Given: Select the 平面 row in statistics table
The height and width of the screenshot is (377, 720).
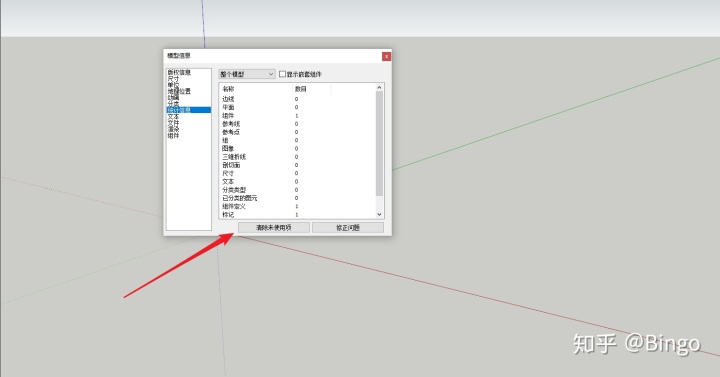Looking at the screenshot, I should tap(297, 107).
